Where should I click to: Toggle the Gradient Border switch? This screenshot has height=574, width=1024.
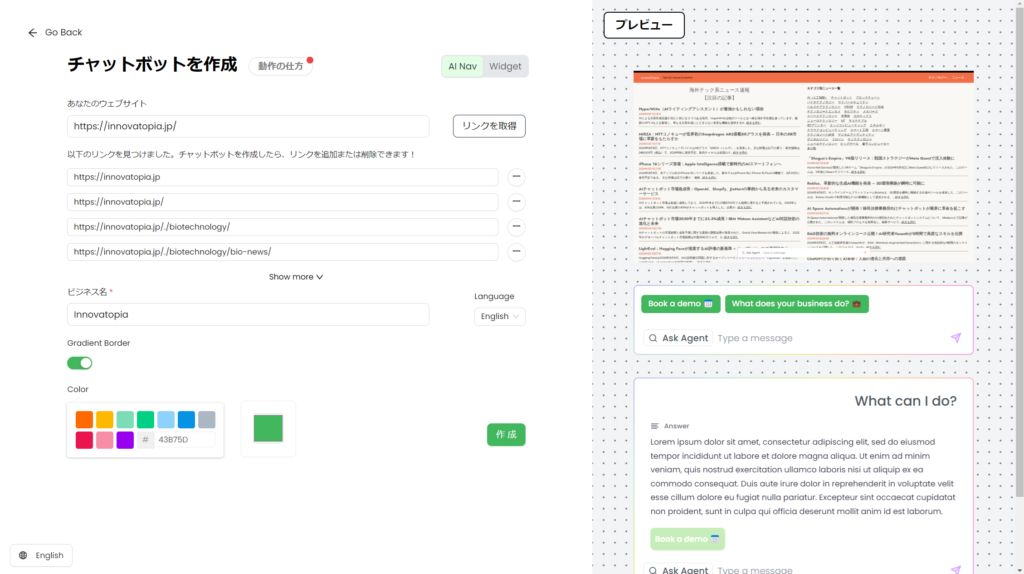pyautogui.click(x=80, y=363)
